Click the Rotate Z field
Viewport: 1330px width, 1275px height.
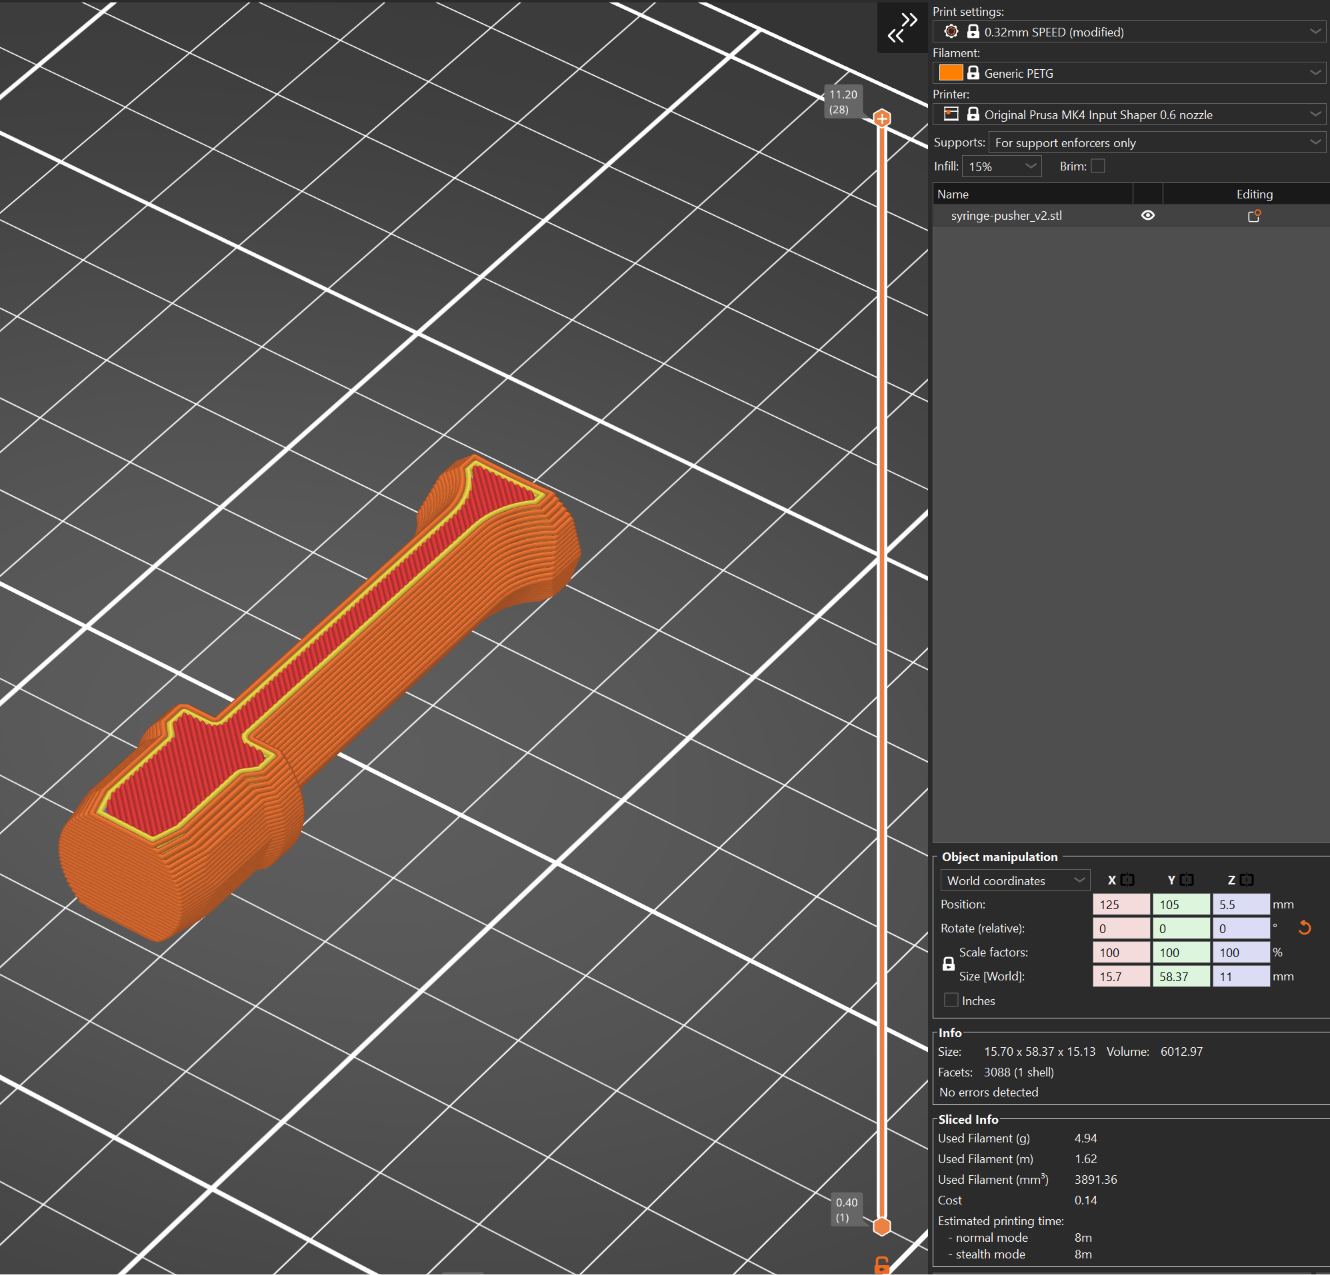pos(1241,928)
